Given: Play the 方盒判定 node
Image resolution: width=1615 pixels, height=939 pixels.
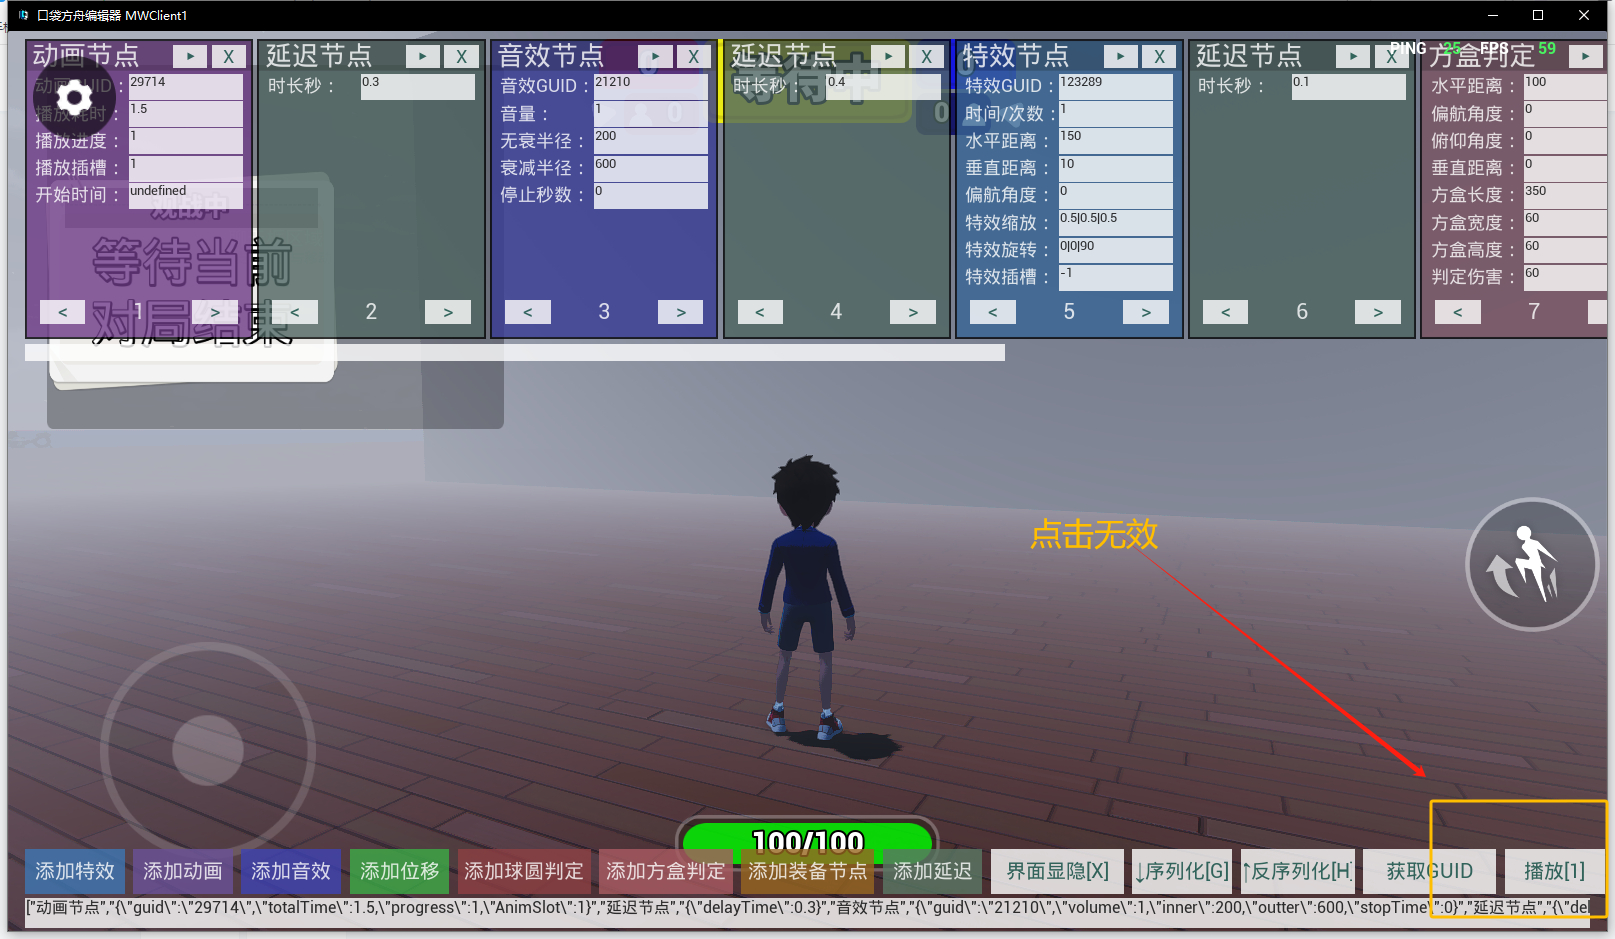Looking at the screenshot, I should point(1585,57).
